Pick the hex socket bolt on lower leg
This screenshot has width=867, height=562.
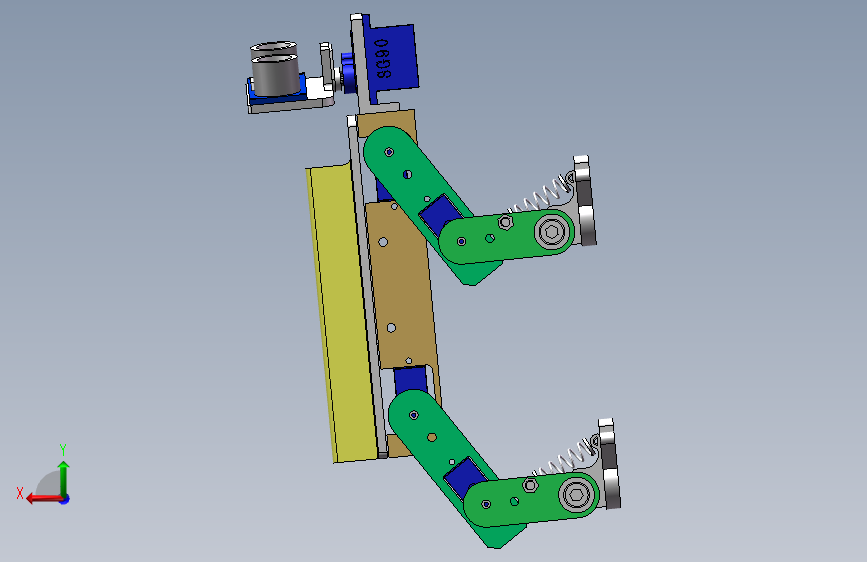coord(575,494)
